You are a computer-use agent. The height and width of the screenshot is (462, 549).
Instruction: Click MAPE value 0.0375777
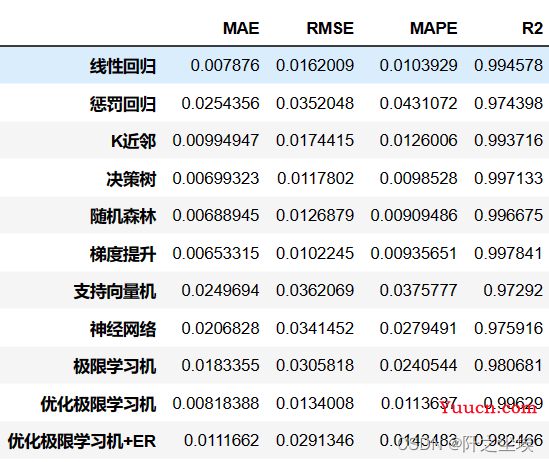pyautogui.click(x=418, y=290)
